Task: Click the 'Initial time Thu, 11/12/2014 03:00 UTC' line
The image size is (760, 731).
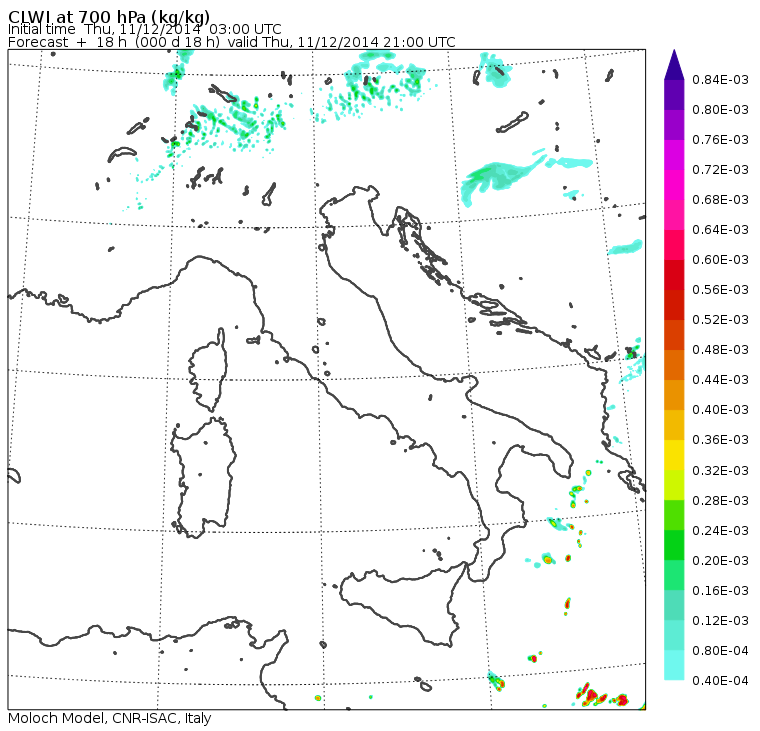Action: pyautogui.click(x=144, y=29)
